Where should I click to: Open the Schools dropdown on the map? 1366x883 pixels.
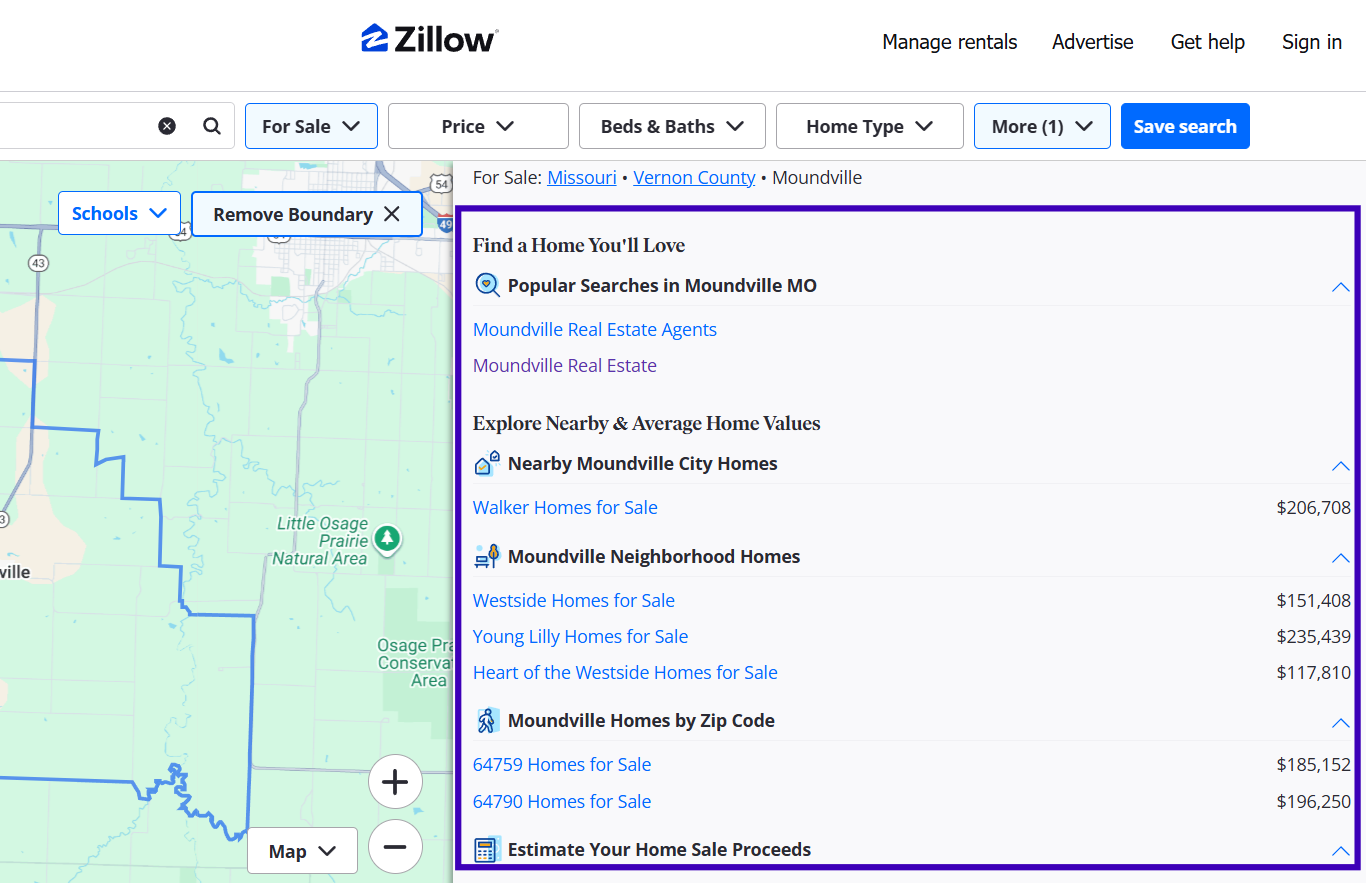pyautogui.click(x=119, y=213)
